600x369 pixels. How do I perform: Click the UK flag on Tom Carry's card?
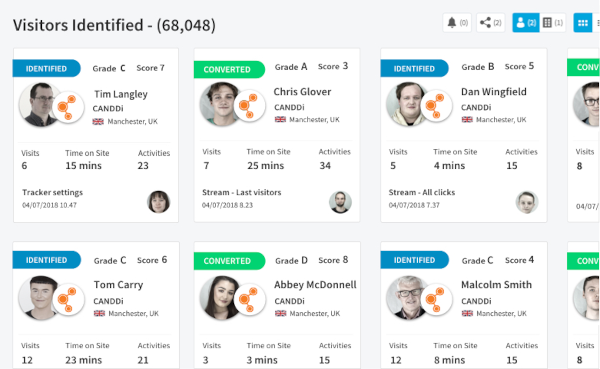pyautogui.click(x=99, y=313)
